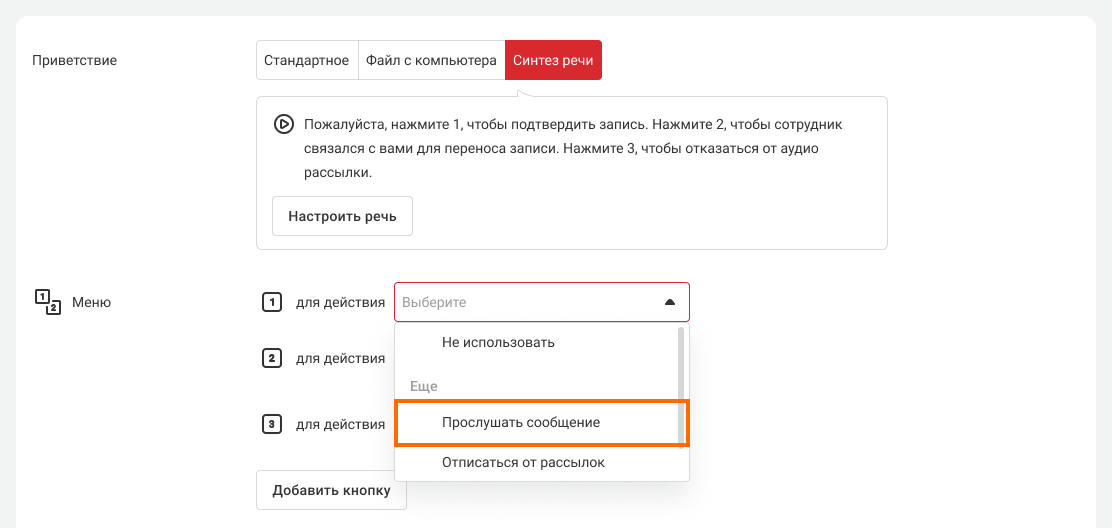Click the Приветствие label
The height and width of the screenshot is (528, 1112).
click(75, 60)
